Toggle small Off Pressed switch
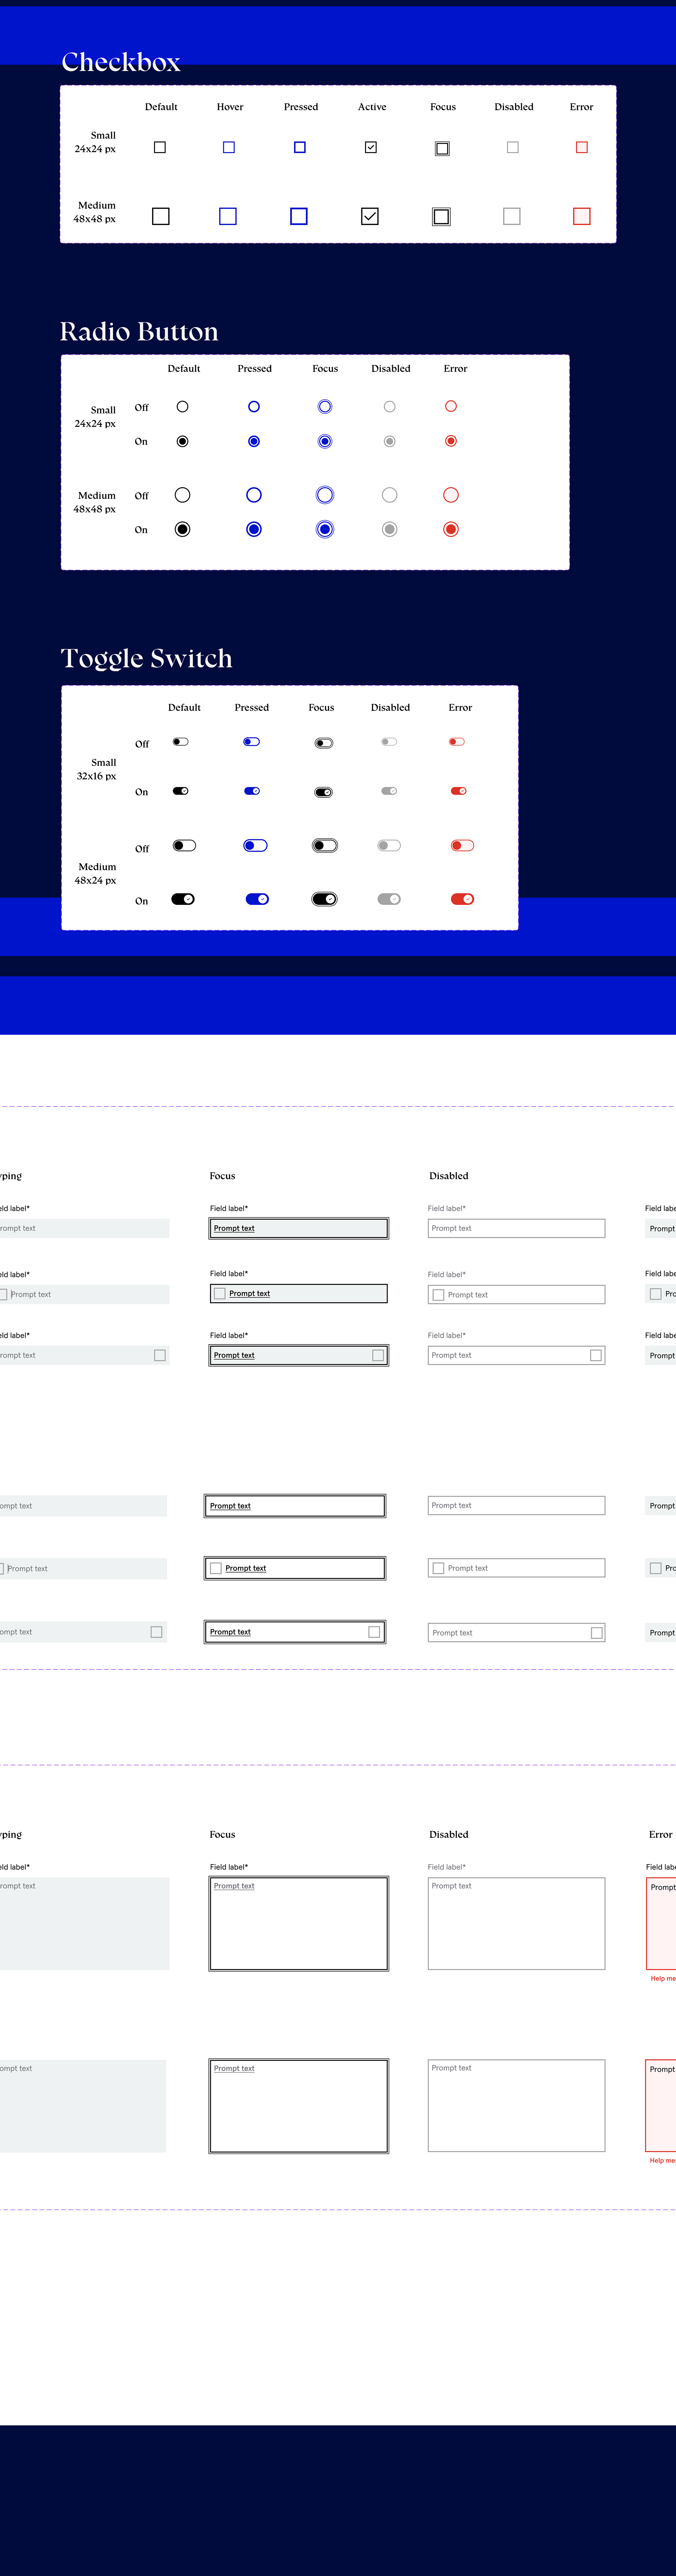The width and height of the screenshot is (676, 2576). [252, 742]
